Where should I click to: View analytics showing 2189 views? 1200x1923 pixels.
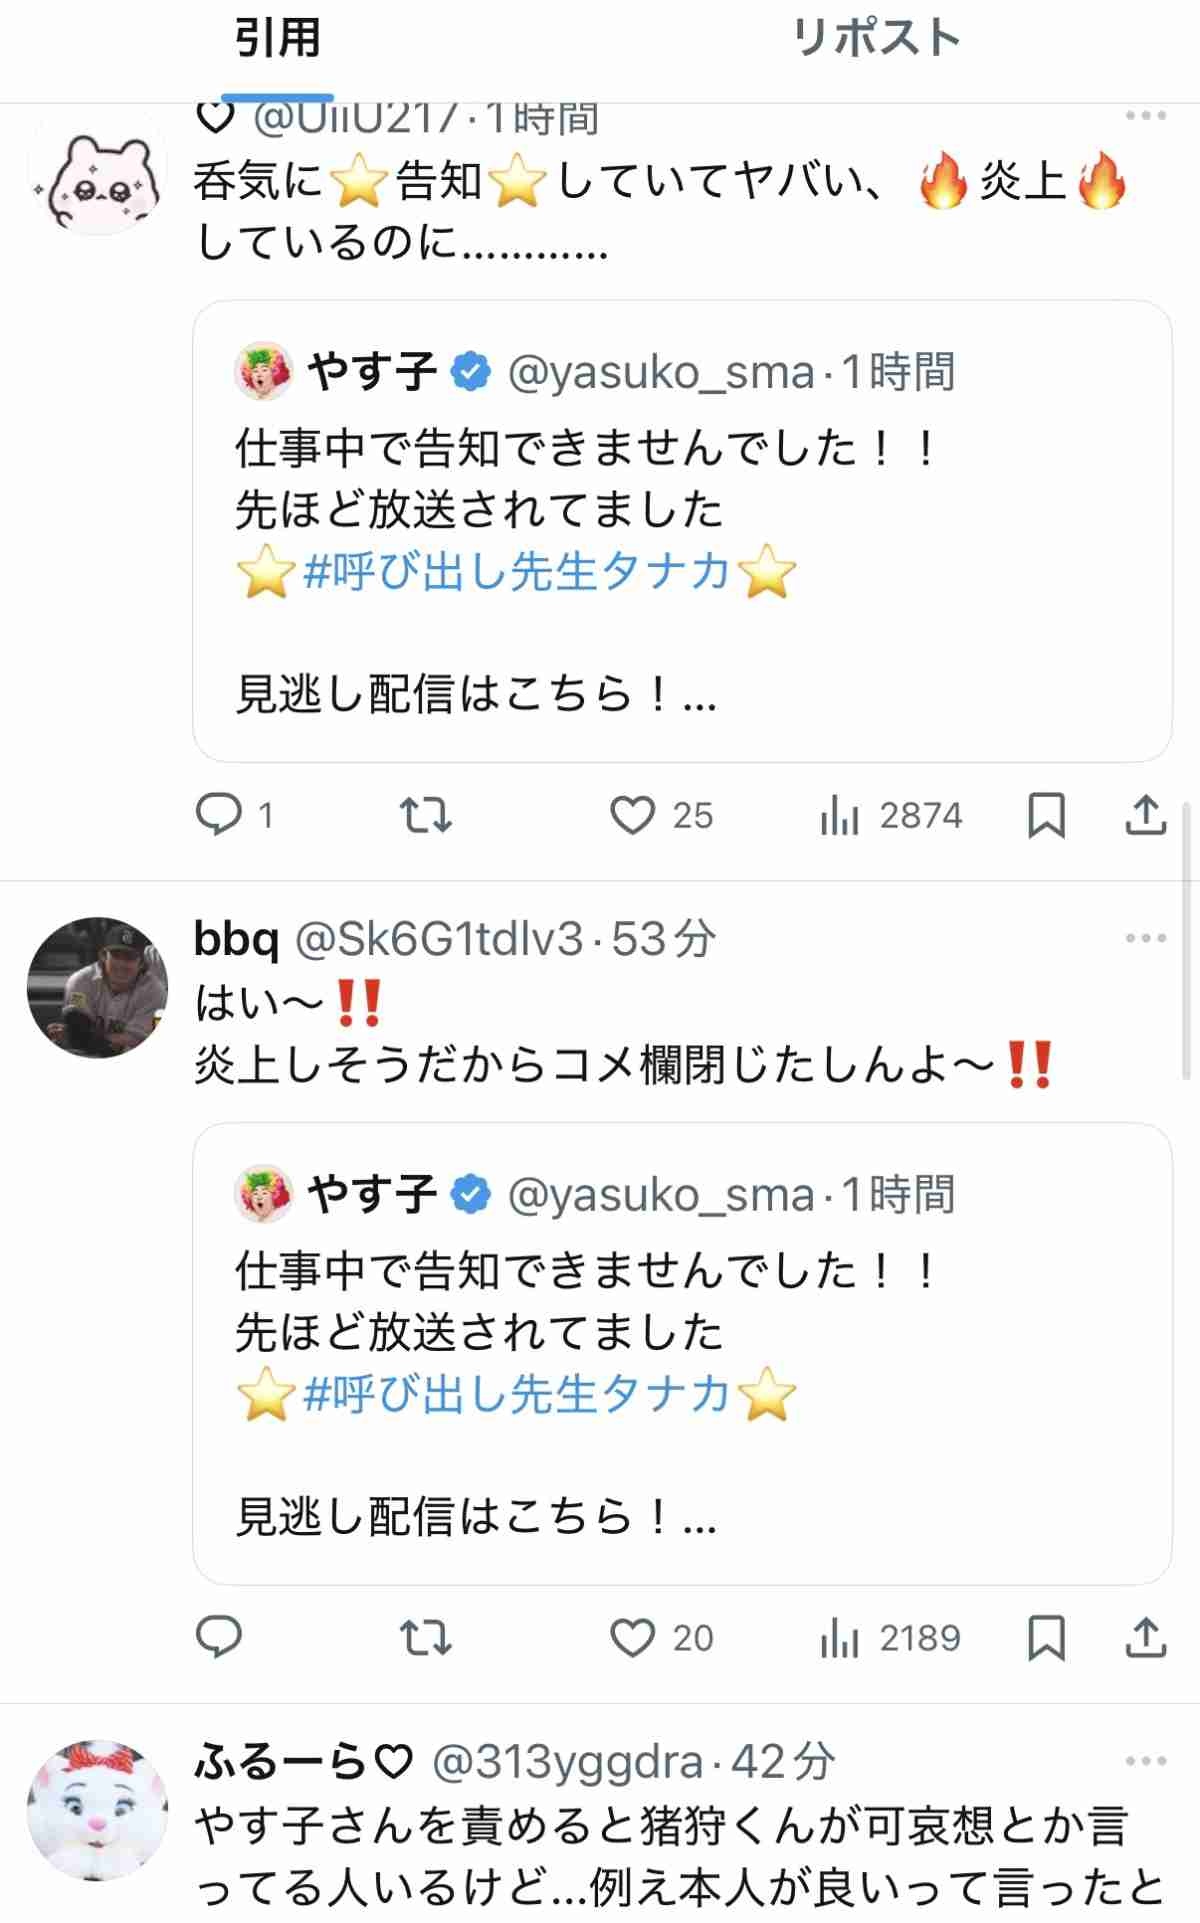(840, 1638)
